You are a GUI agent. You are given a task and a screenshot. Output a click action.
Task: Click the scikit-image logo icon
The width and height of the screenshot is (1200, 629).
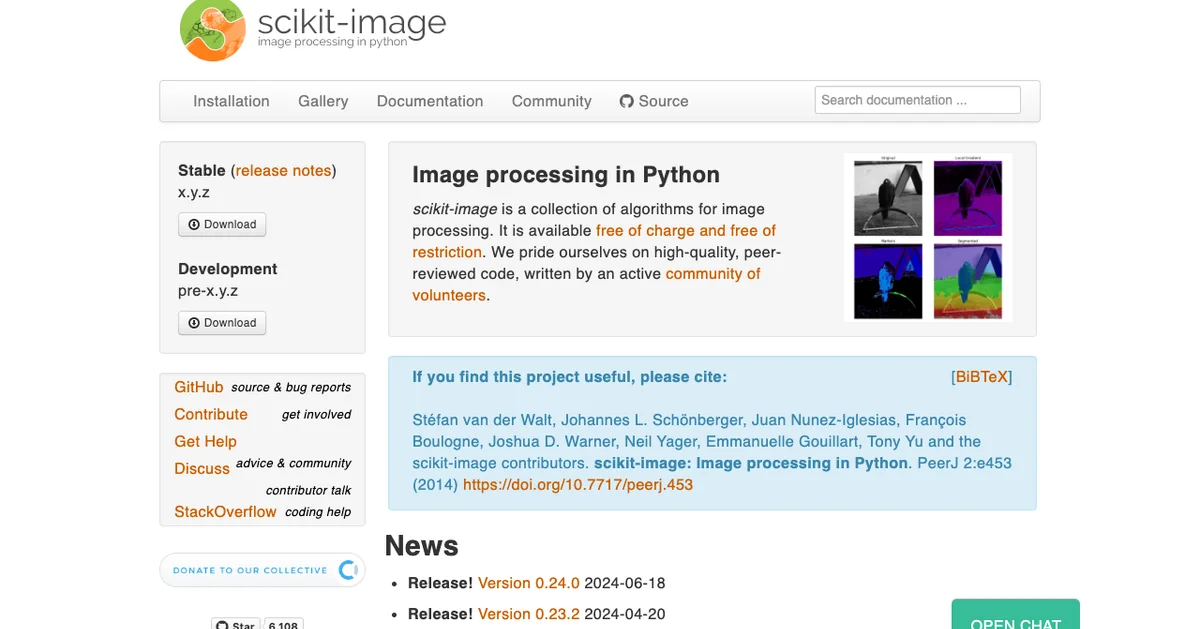pyautogui.click(x=213, y=28)
